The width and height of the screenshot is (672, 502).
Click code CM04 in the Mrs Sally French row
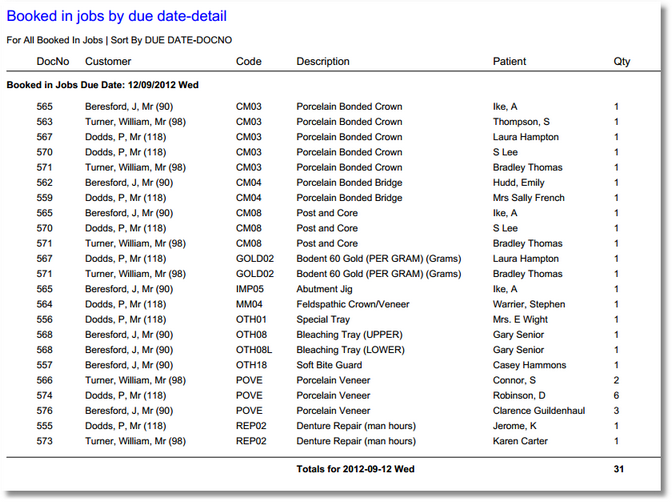click(x=249, y=198)
